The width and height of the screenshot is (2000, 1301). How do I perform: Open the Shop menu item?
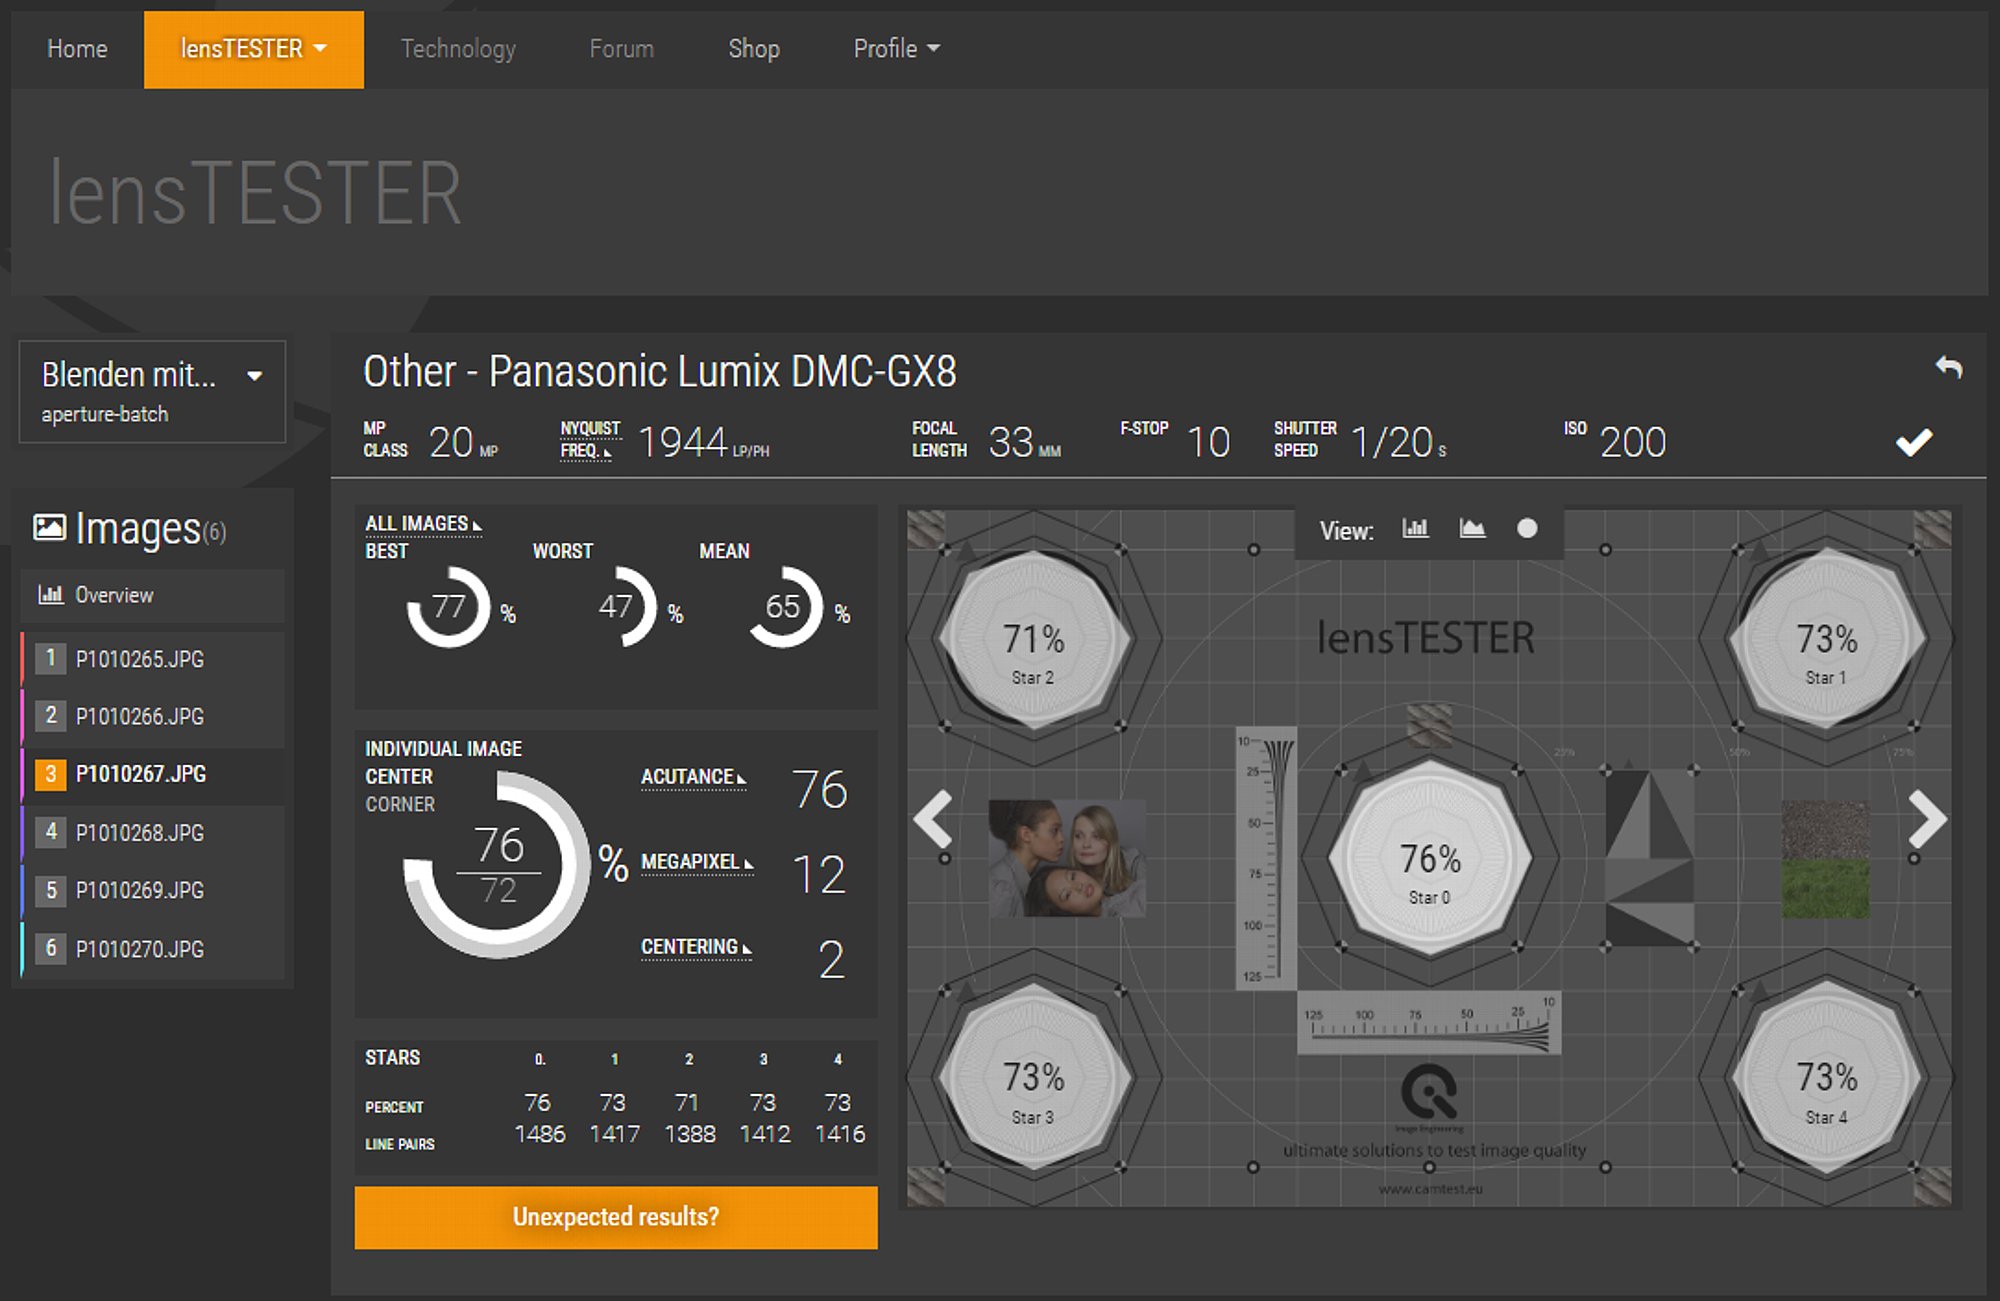pyautogui.click(x=754, y=49)
